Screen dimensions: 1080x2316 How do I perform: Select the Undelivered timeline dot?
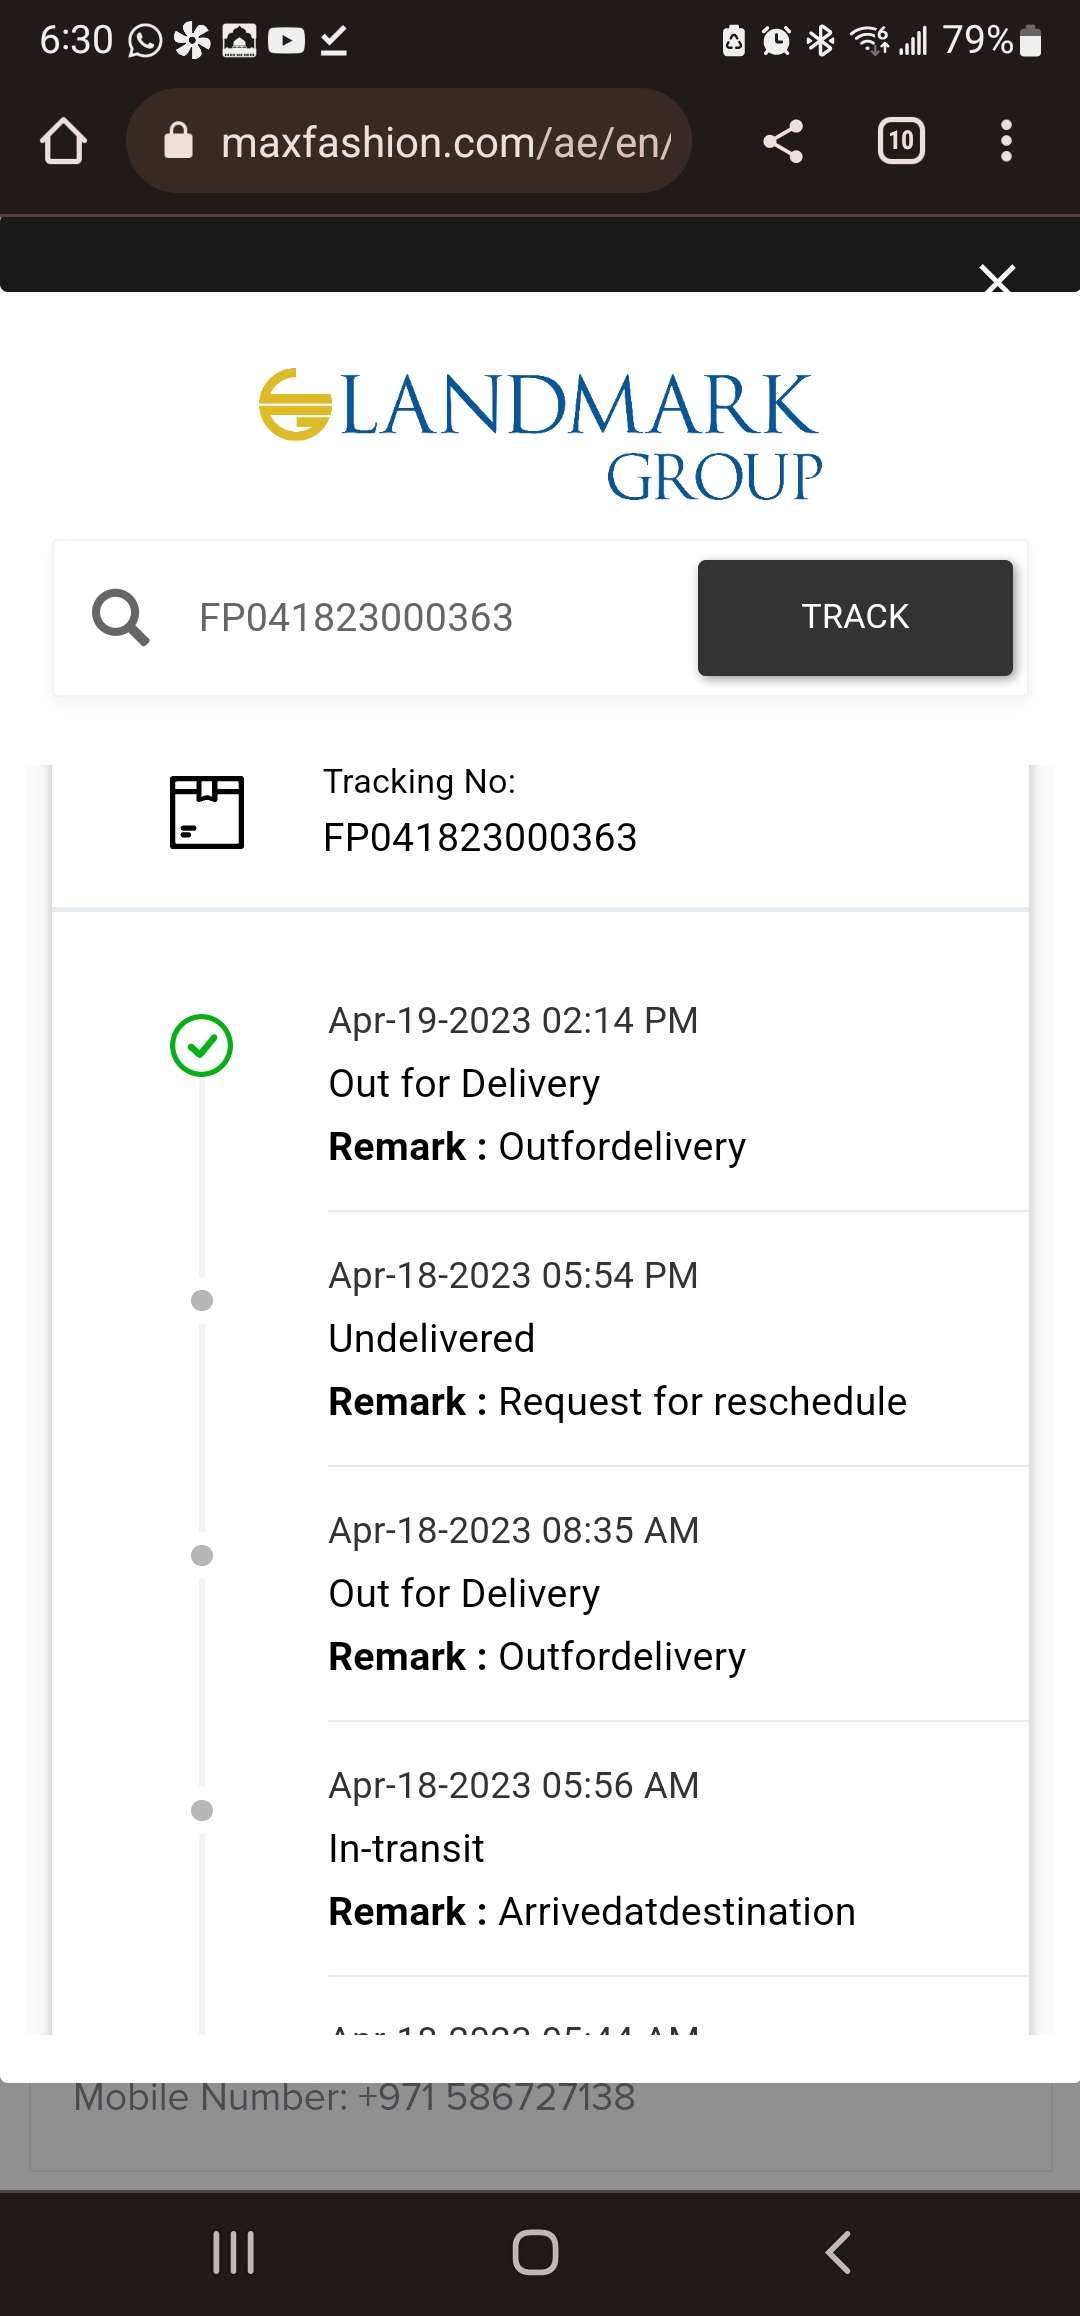(202, 1300)
